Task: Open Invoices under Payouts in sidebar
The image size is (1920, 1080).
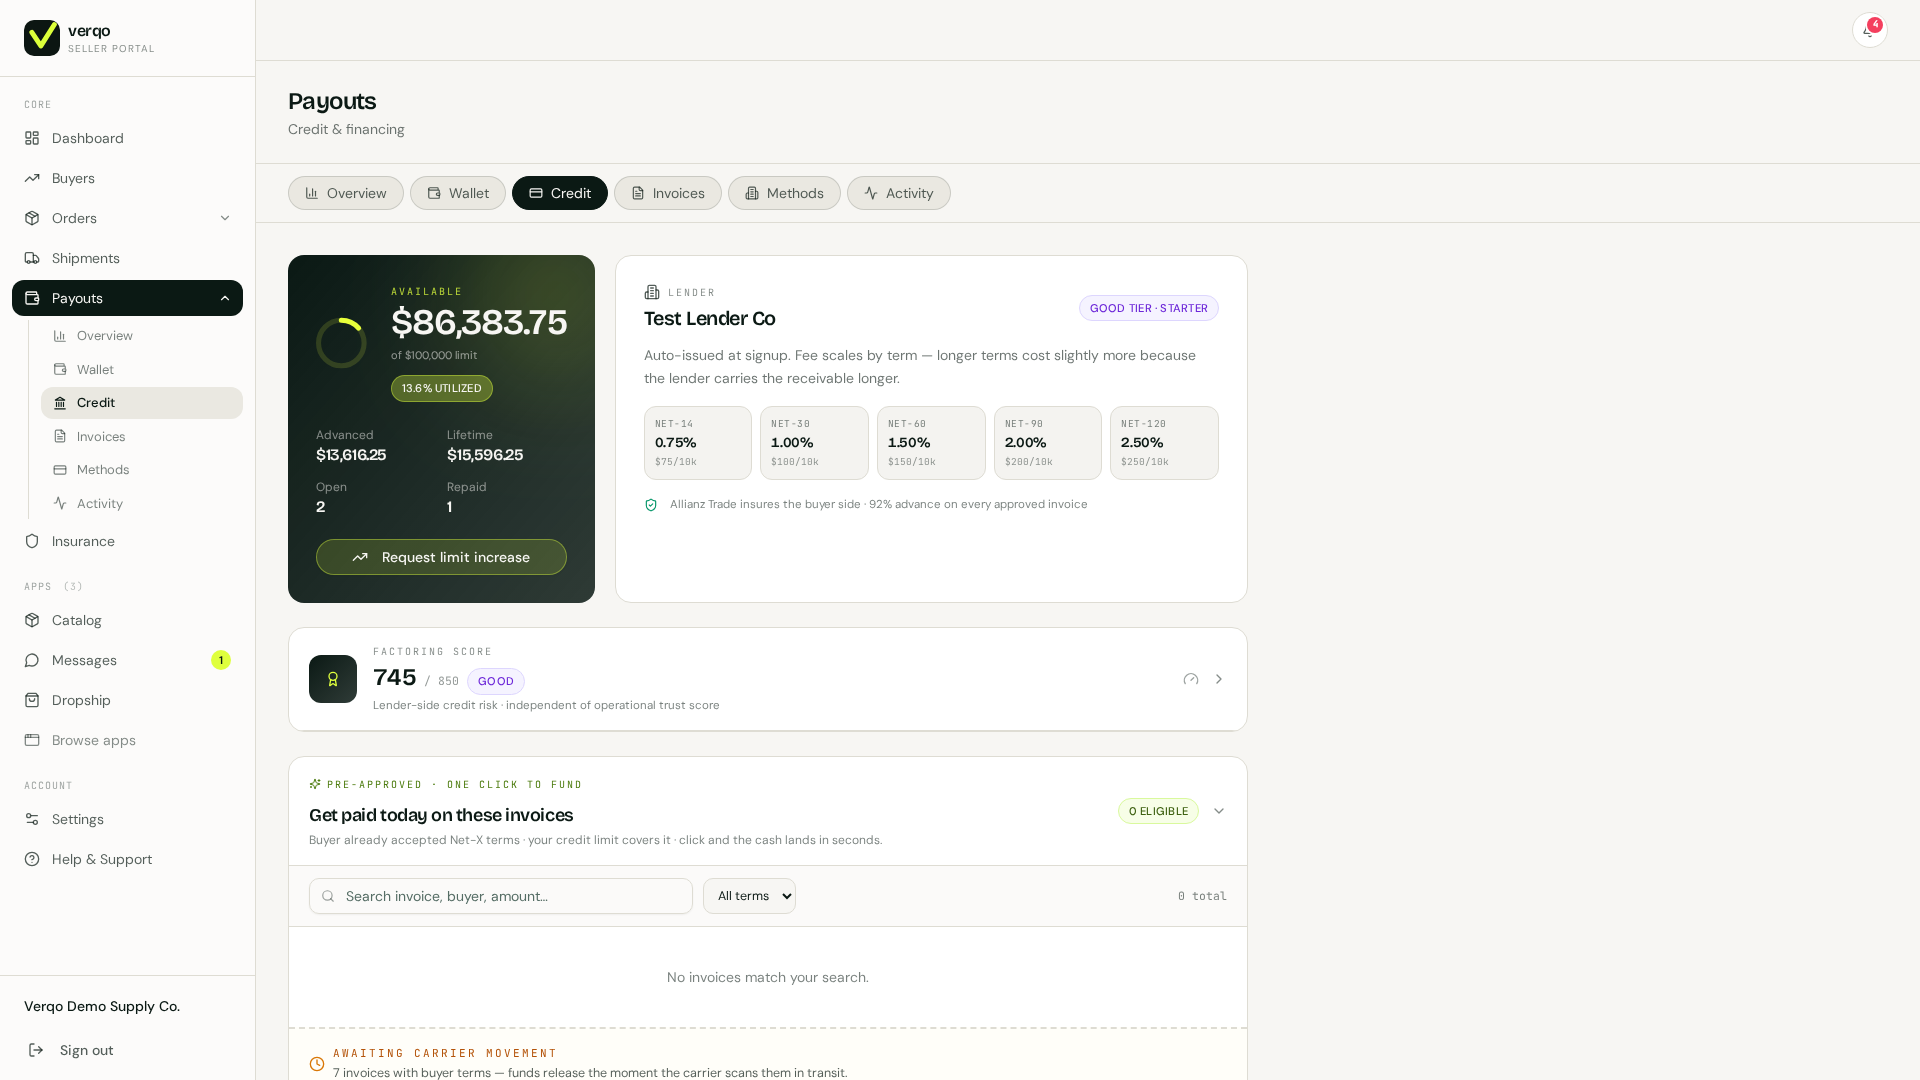Action: 142,437
